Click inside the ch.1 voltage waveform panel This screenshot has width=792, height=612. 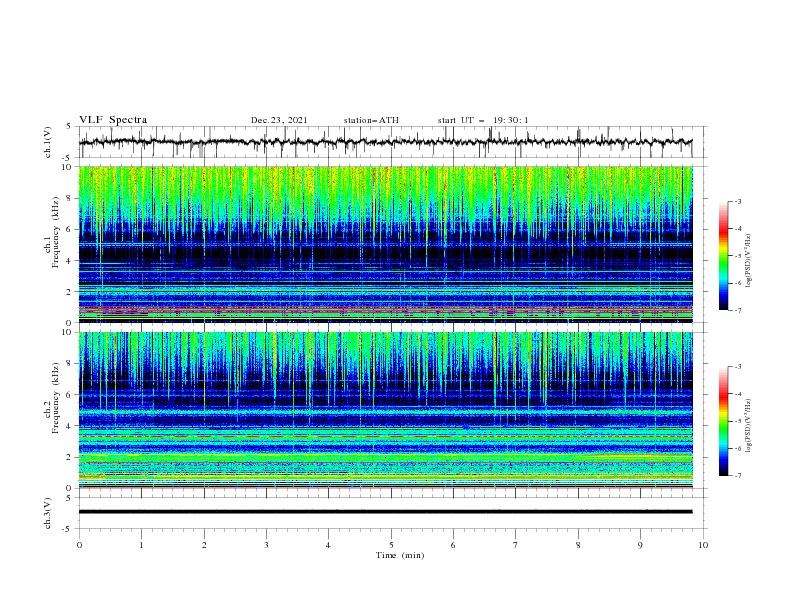coord(393,142)
